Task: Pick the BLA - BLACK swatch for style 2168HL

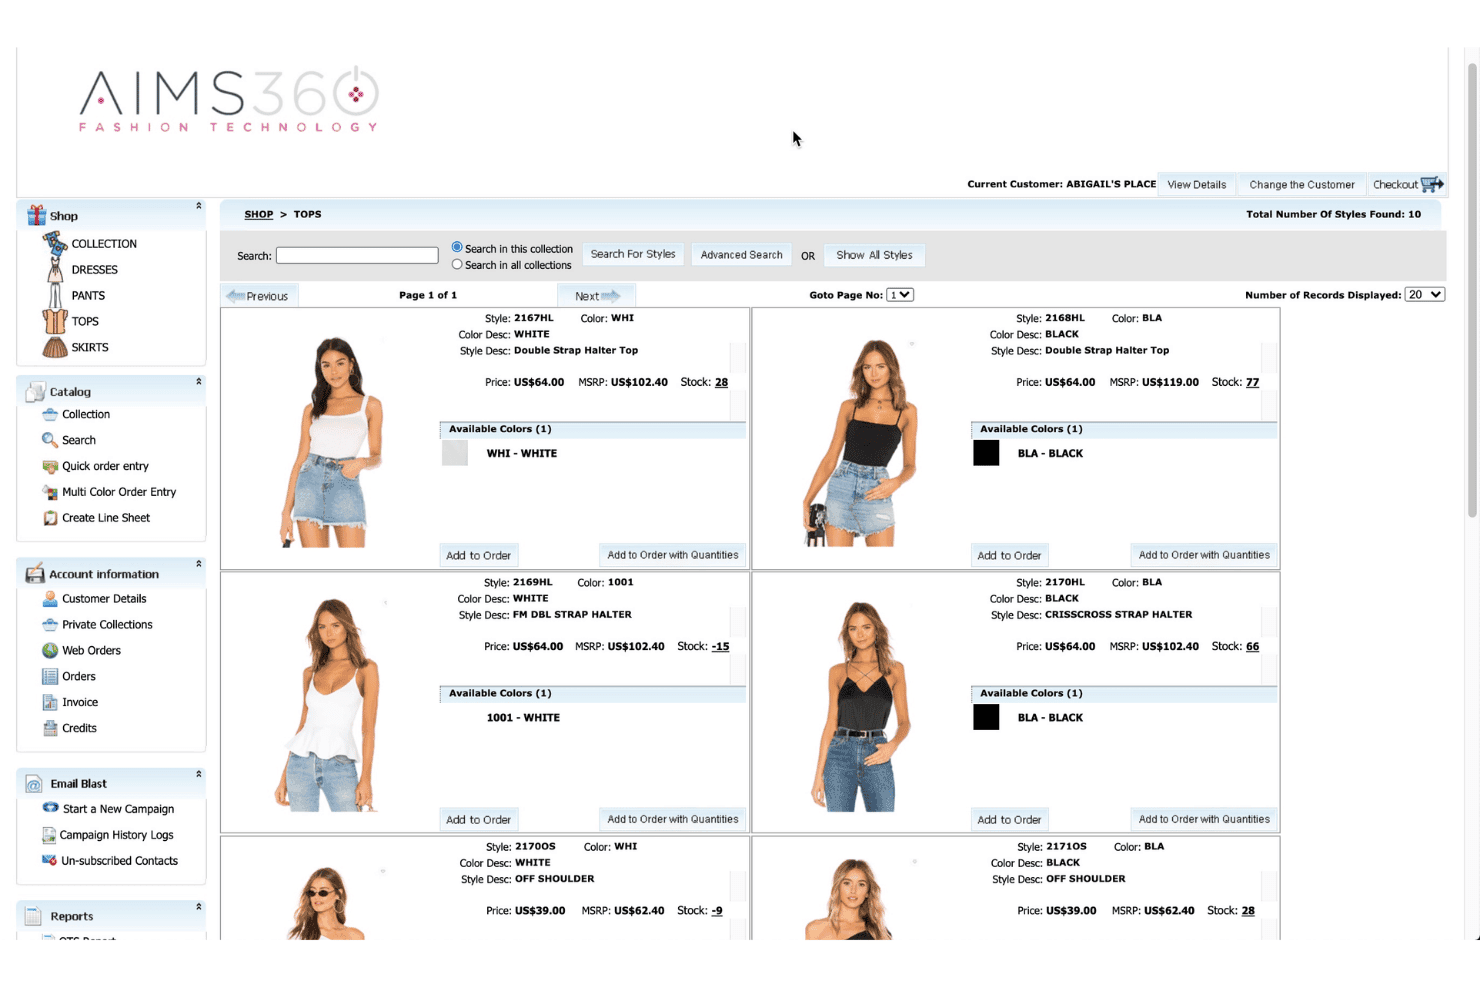Action: coord(986,453)
